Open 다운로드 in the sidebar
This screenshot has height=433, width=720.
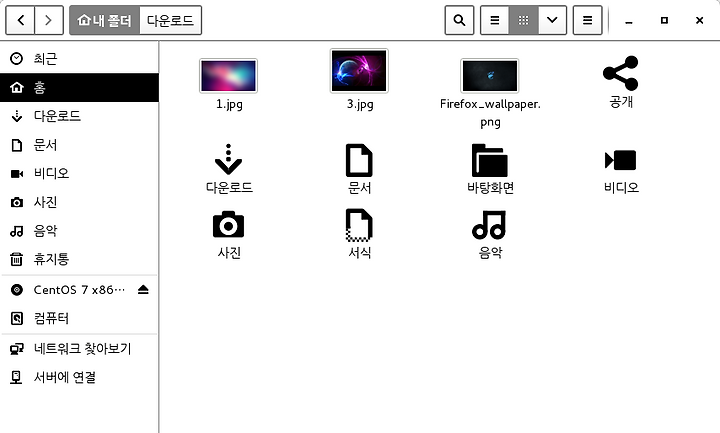(x=79, y=116)
